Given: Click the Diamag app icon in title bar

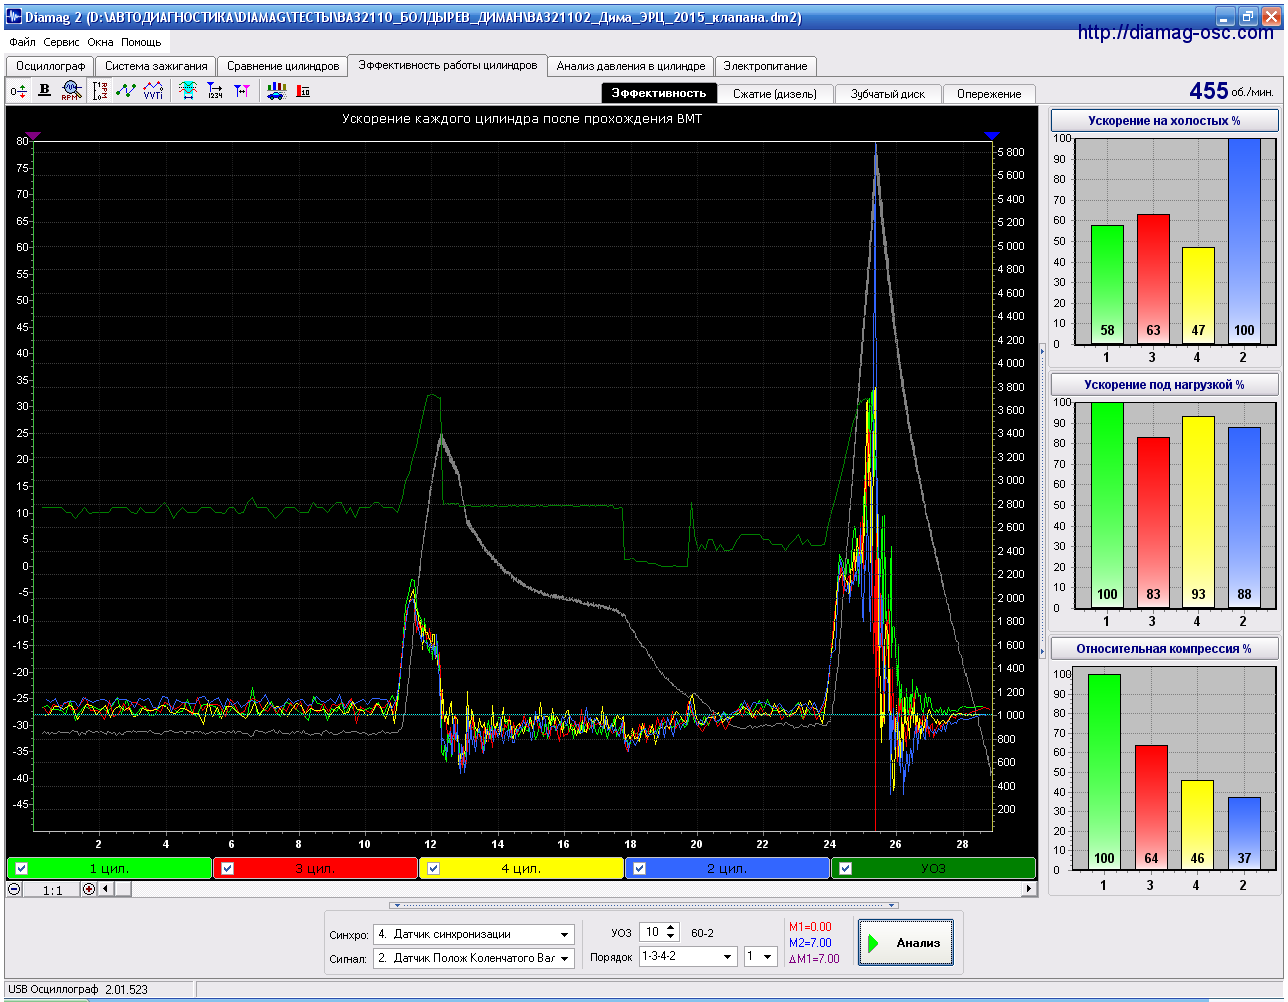Looking at the screenshot, I should click(14, 17).
